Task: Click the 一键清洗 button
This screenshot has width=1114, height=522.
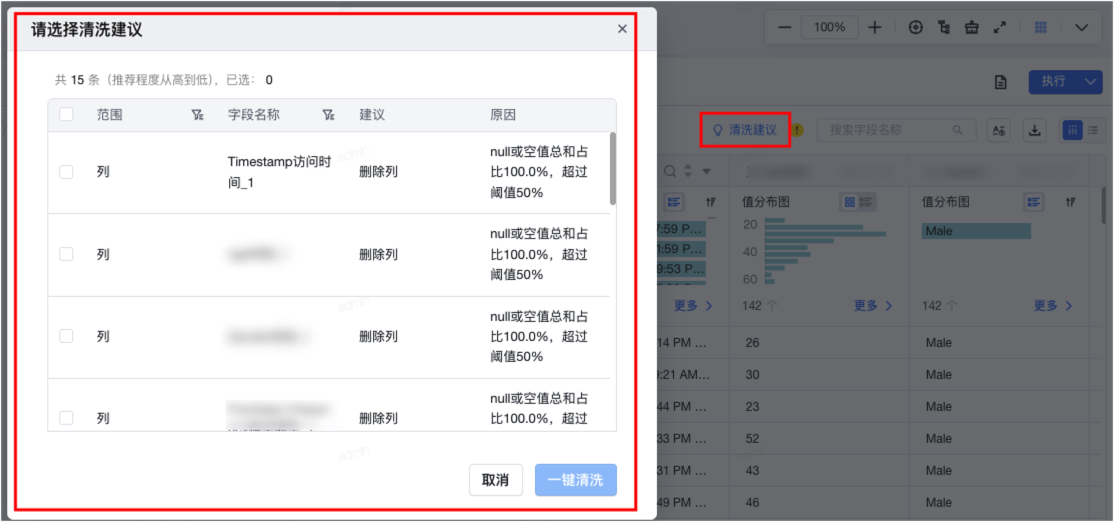Action: pos(575,480)
